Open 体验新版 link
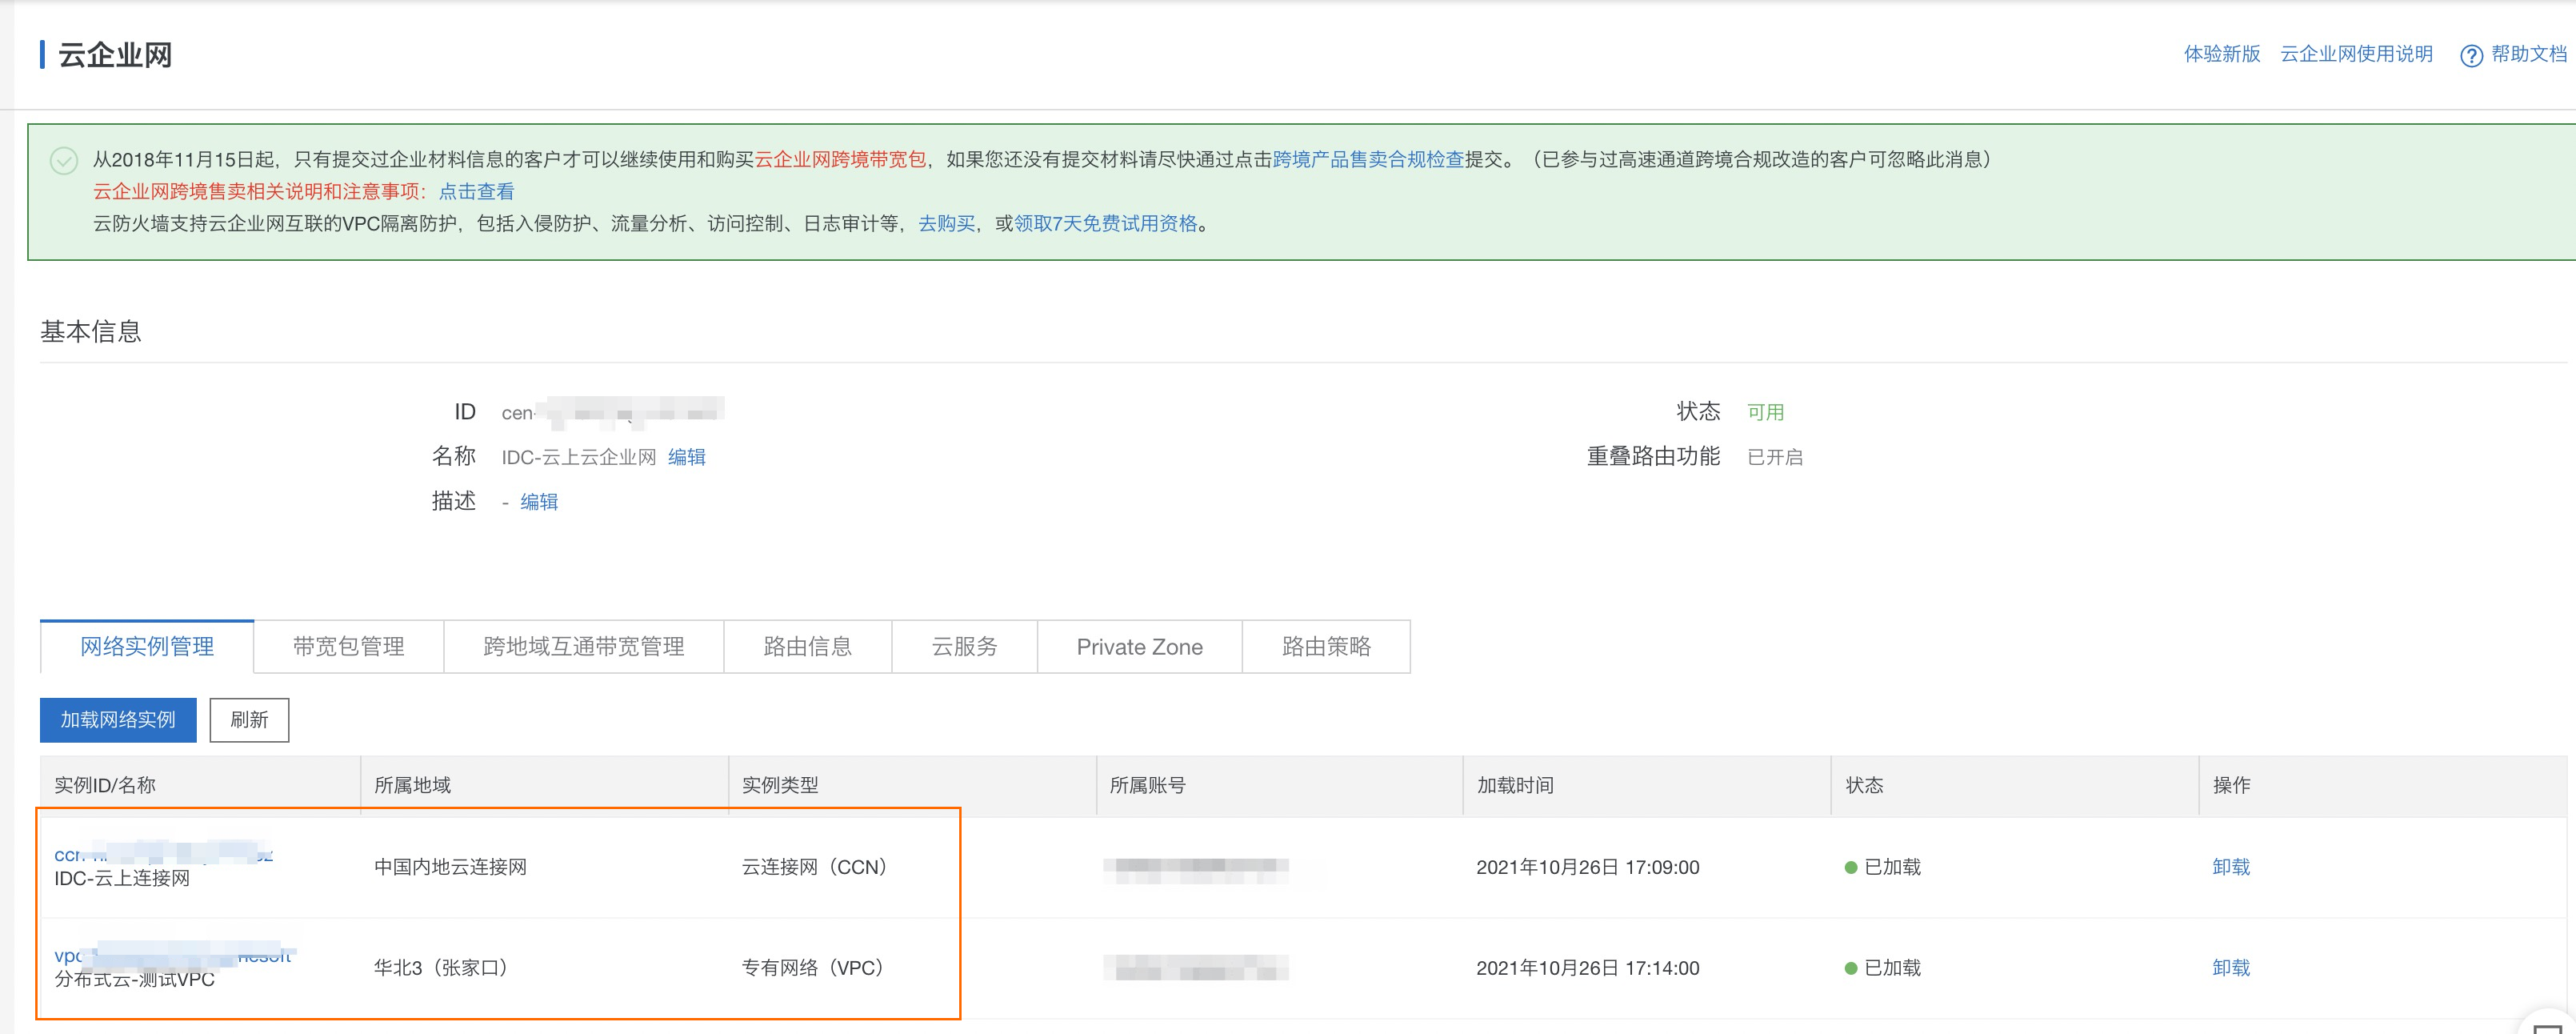2576x1034 pixels. (x=2221, y=54)
